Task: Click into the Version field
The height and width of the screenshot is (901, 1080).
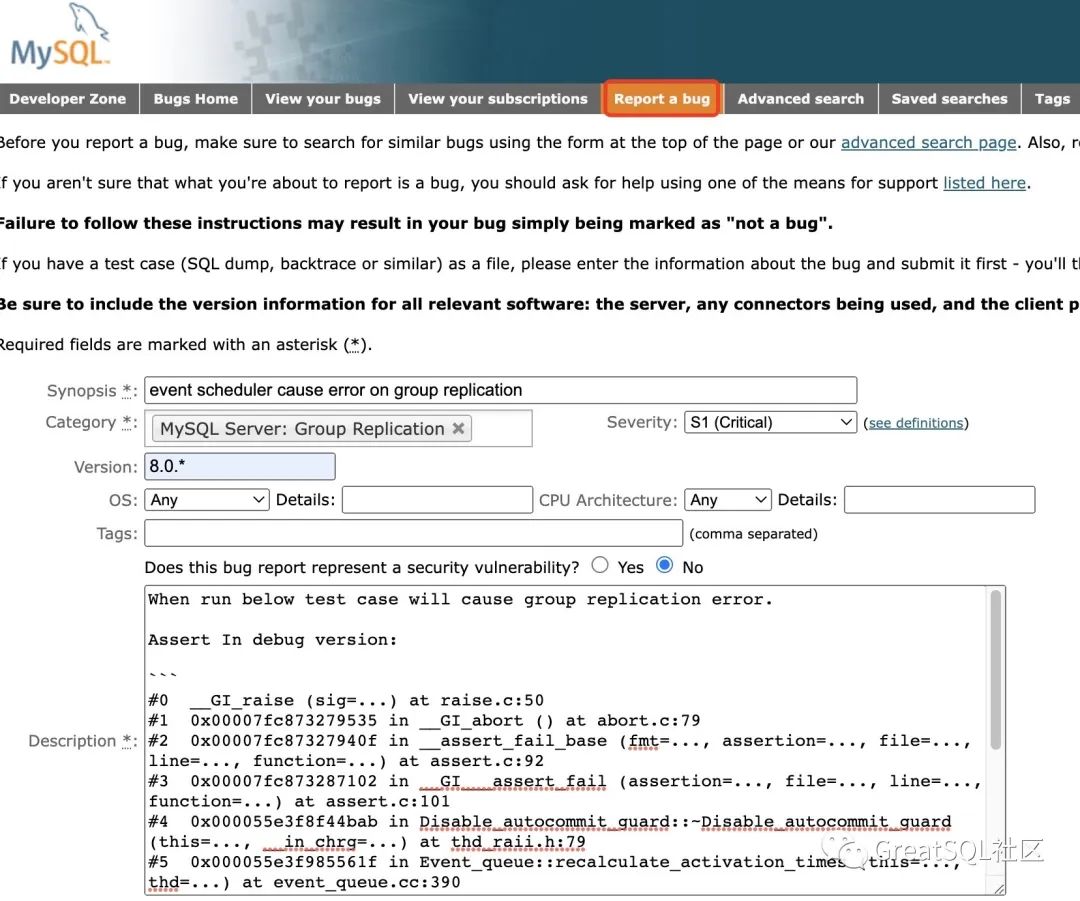Action: 240,466
